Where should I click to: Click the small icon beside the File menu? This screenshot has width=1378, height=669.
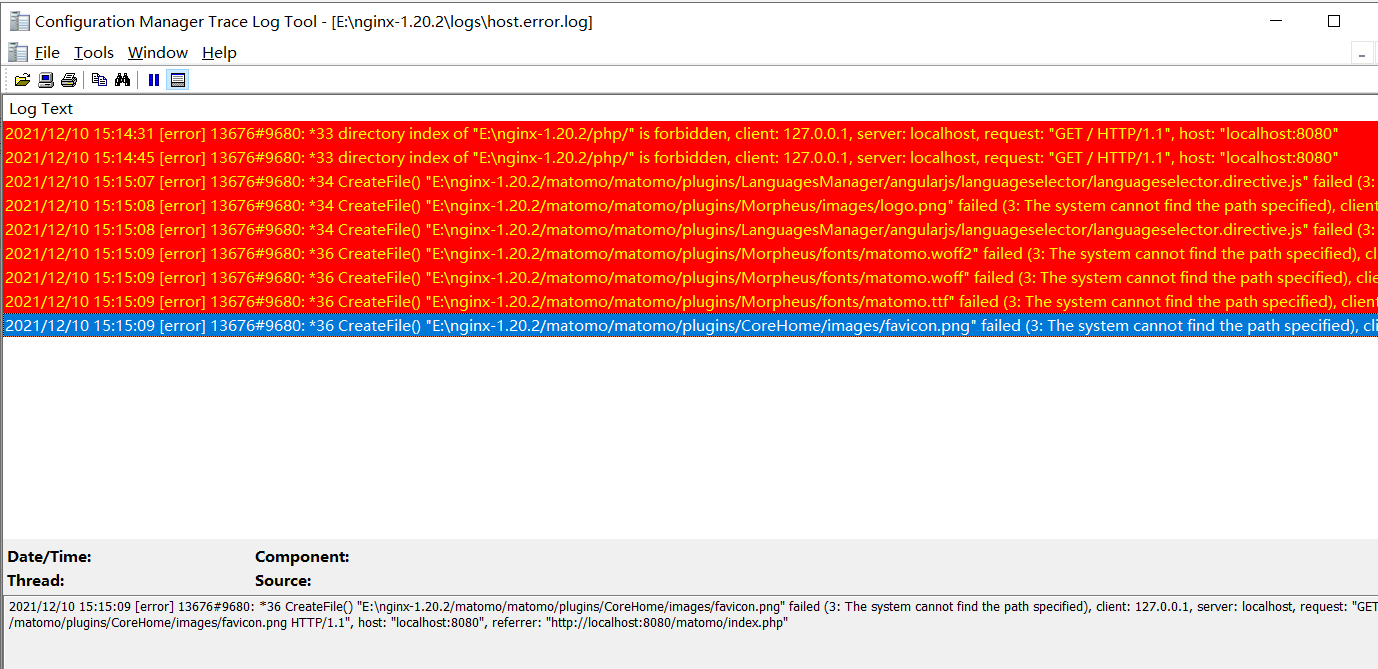[17, 52]
